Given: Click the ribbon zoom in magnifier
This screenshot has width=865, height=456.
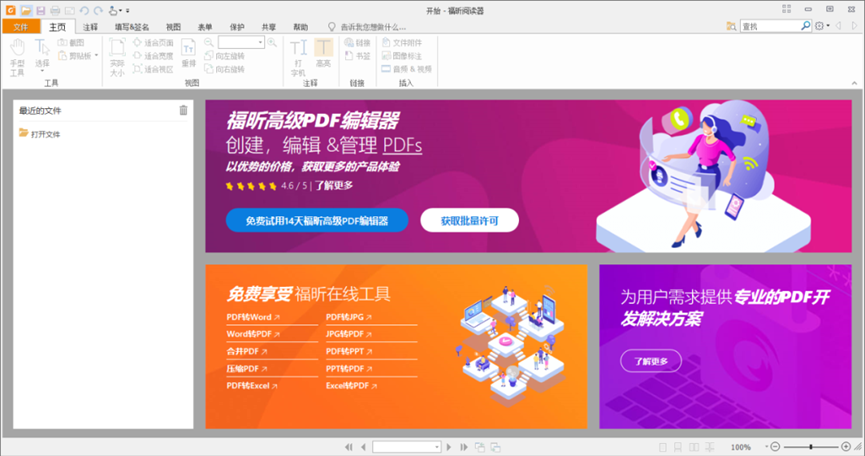Looking at the screenshot, I should point(272,42).
